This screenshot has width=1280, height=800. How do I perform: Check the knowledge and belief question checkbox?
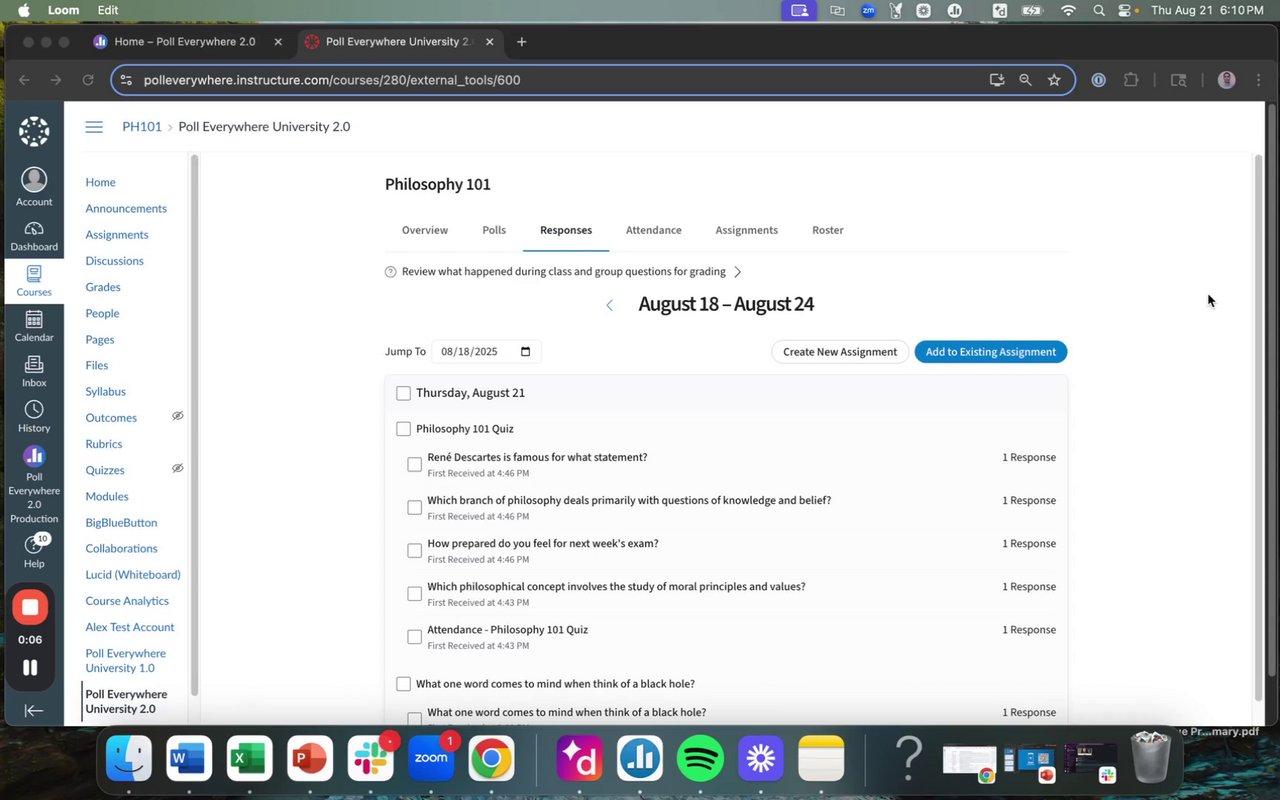click(x=414, y=507)
